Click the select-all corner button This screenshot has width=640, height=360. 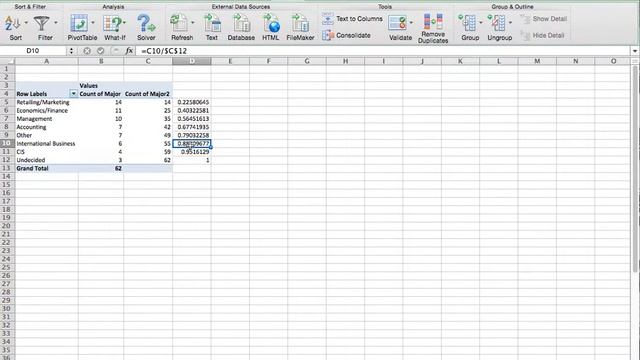tap(7, 61)
